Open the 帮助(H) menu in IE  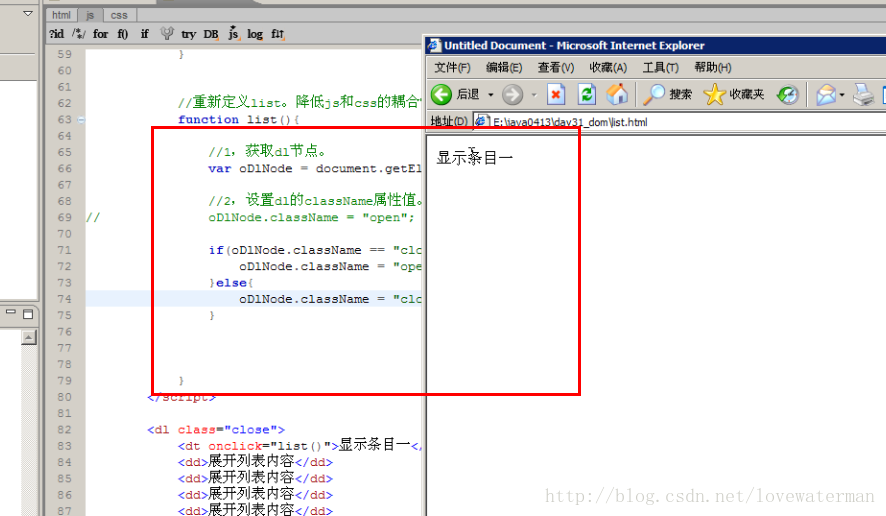tap(713, 68)
